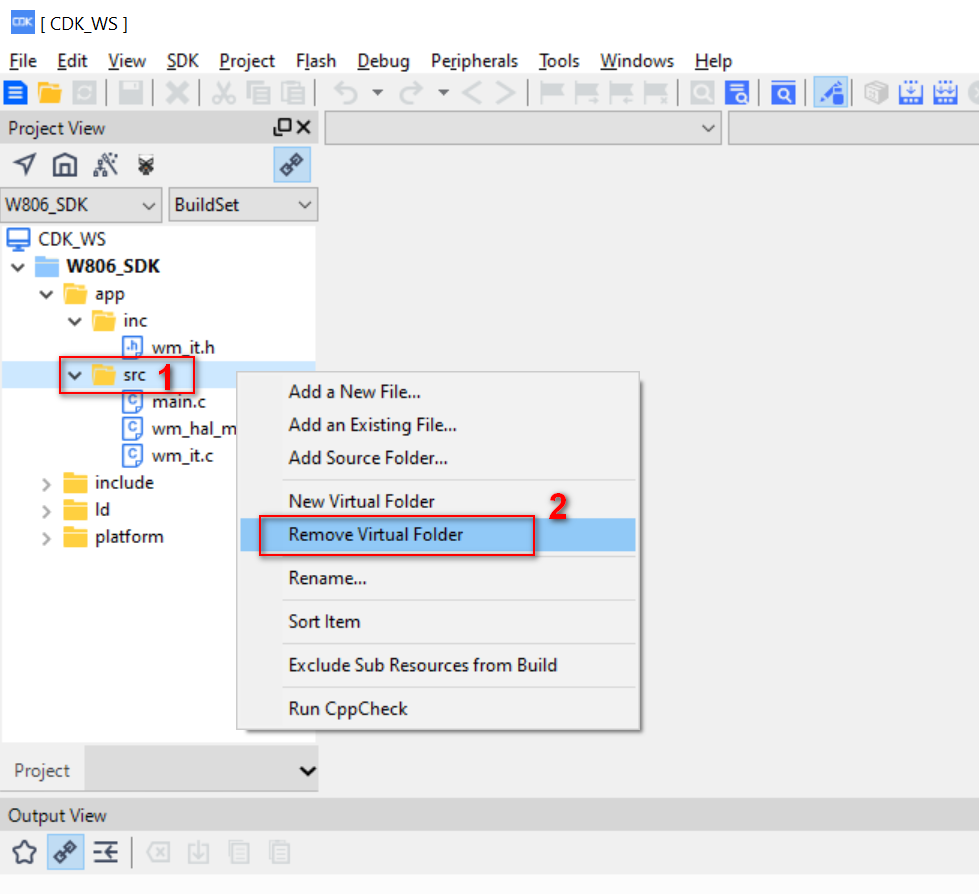Click the Next Bookmark flag icon

coord(586,93)
